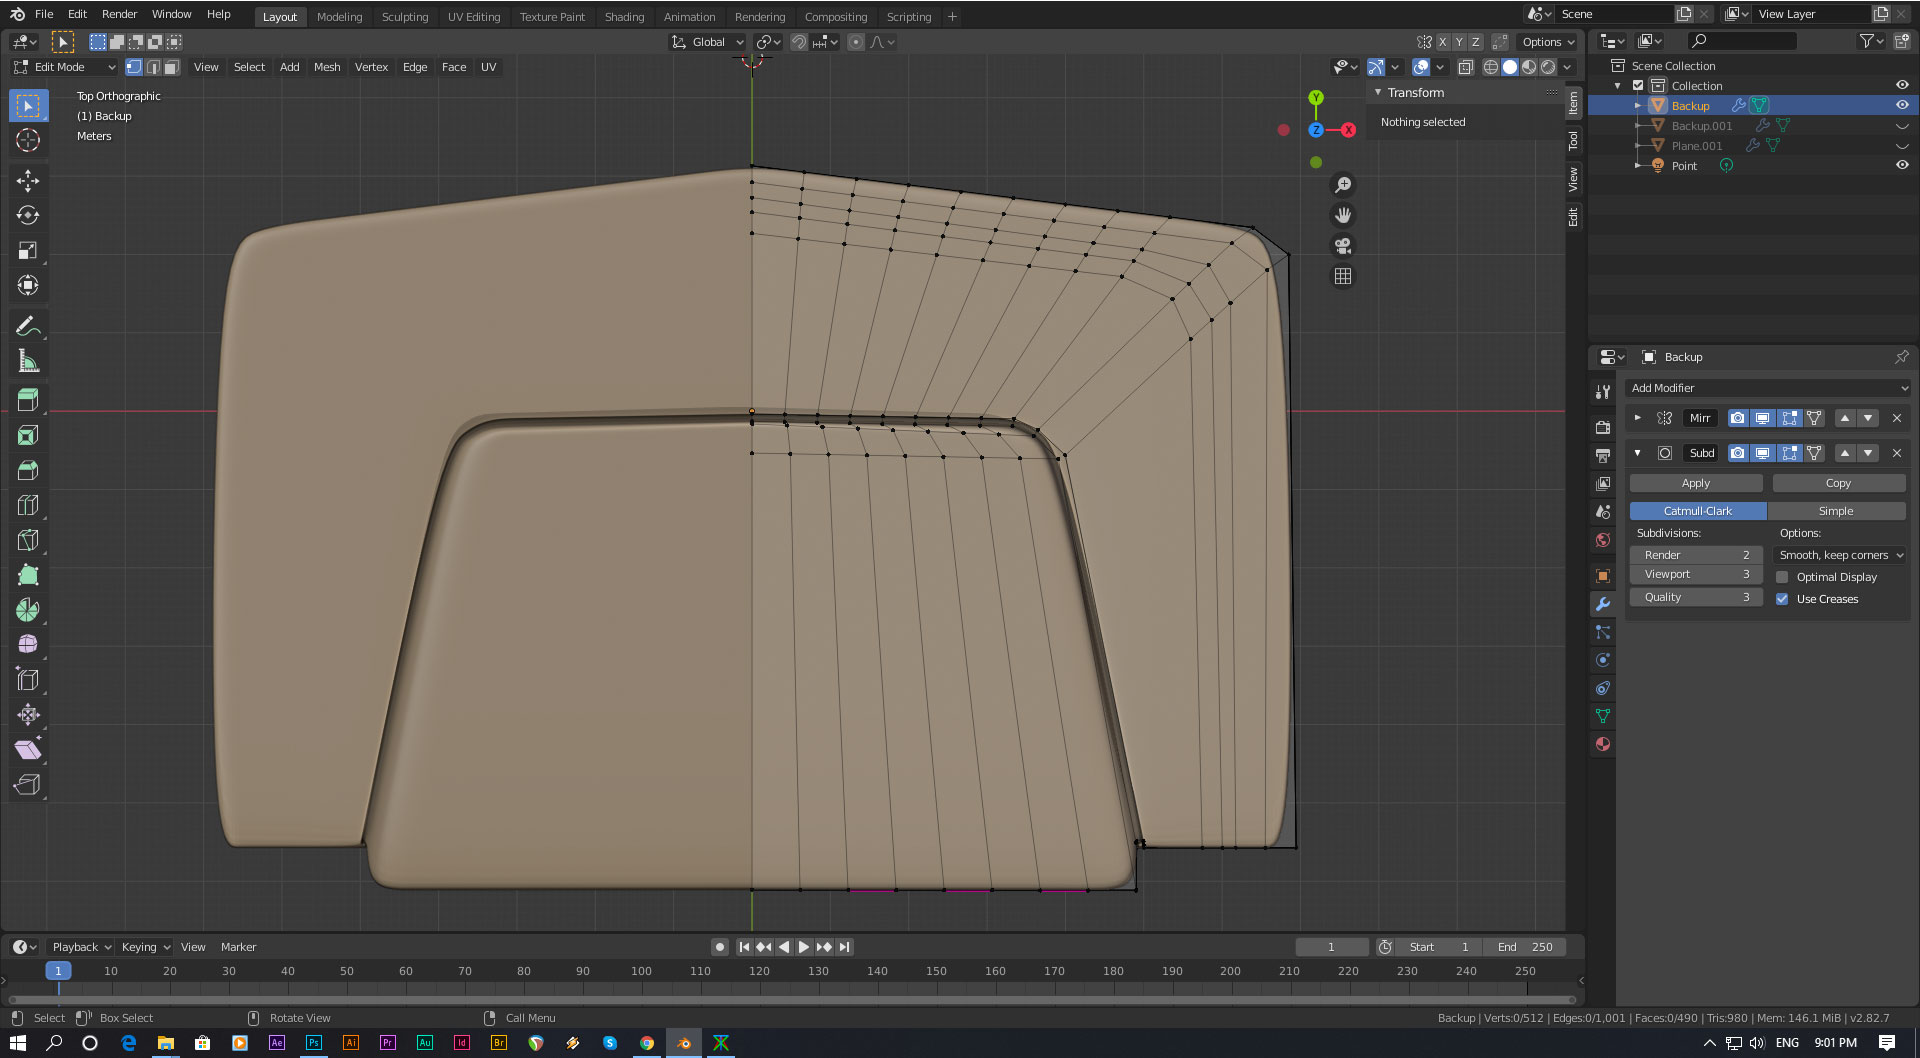Switch to the Sculpting workspace tab
Viewport: 1920px width, 1058px height.
405,17
